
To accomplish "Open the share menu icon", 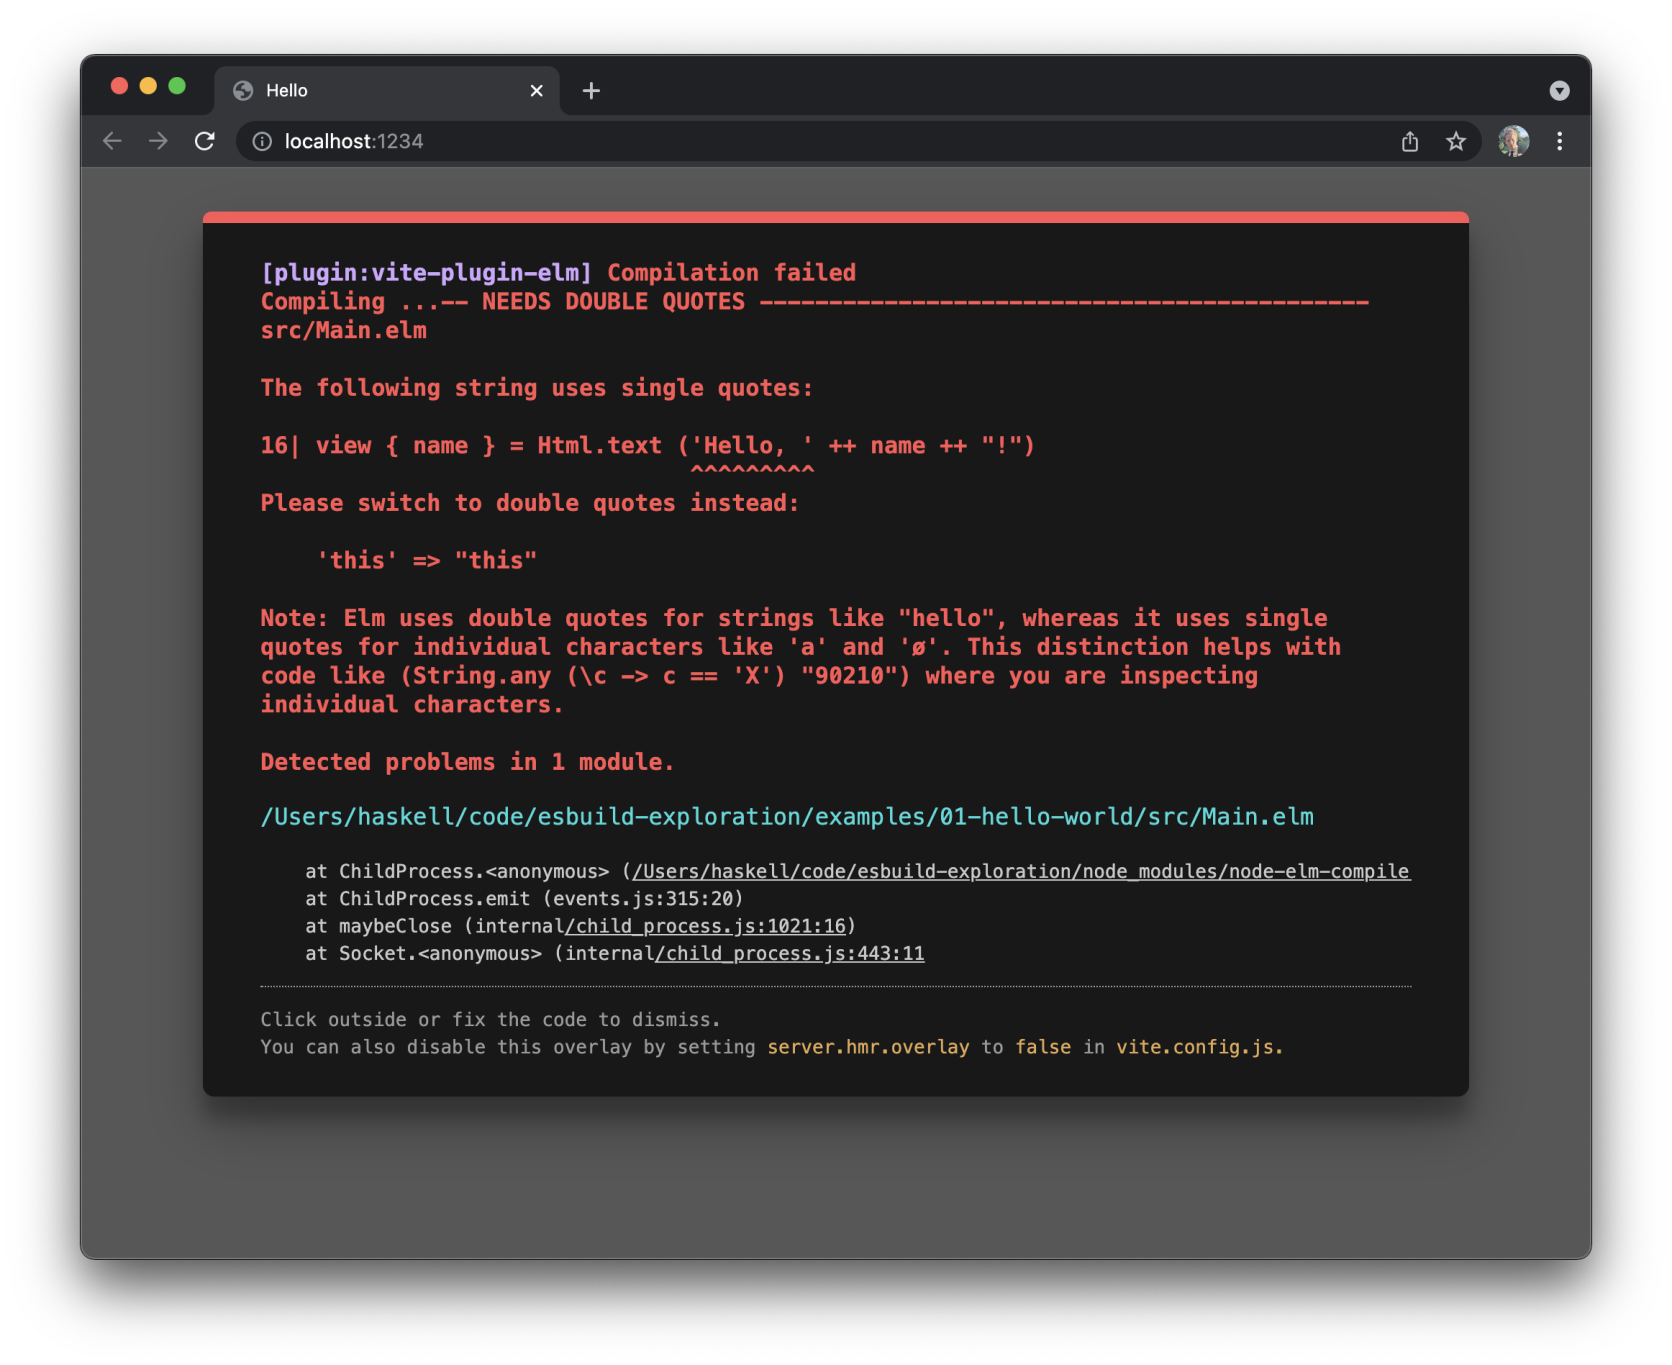I will click(1410, 141).
